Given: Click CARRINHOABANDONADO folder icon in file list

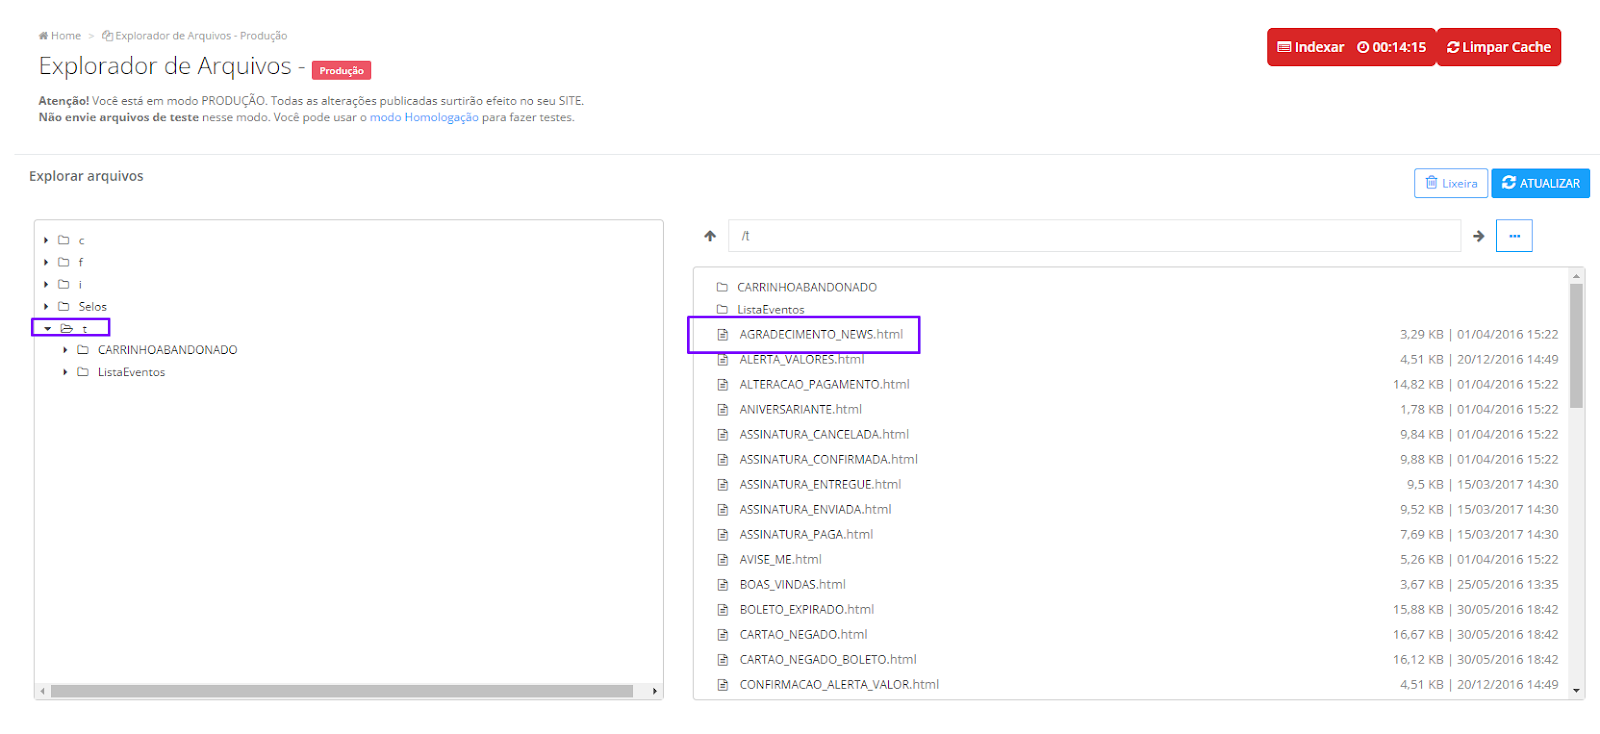Looking at the screenshot, I should pyautogui.click(x=722, y=287).
